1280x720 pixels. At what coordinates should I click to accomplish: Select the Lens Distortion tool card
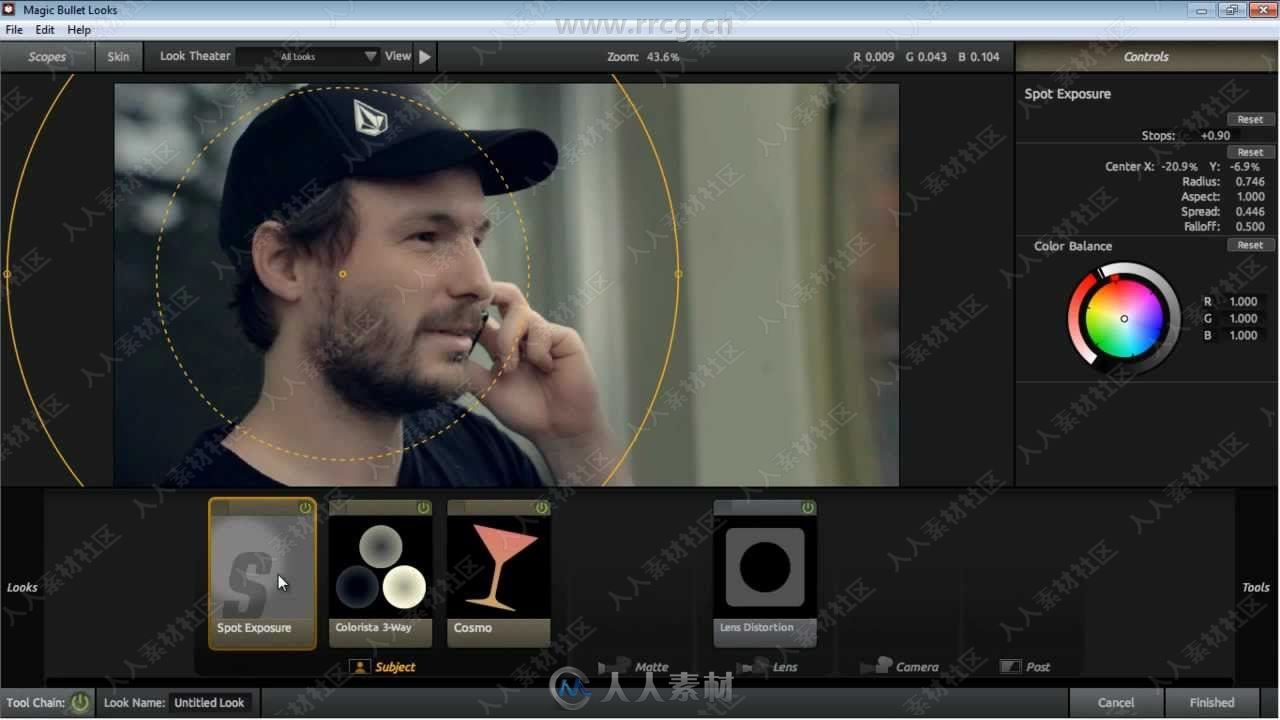pos(765,574)
